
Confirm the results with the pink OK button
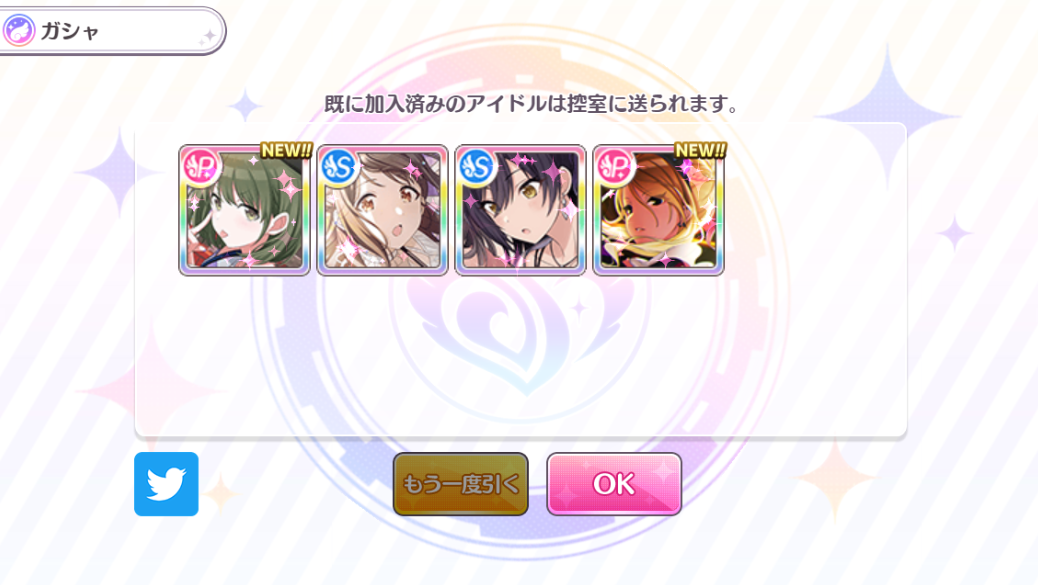tap(614, 484)
